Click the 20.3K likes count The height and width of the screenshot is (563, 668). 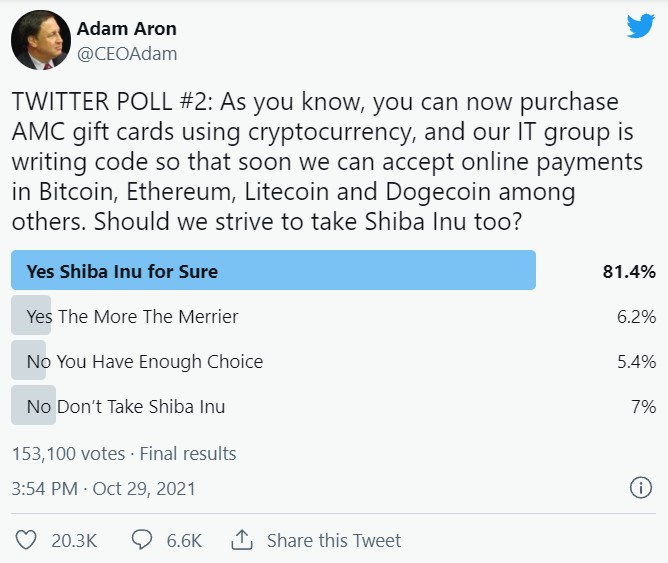tap(74, 541)
